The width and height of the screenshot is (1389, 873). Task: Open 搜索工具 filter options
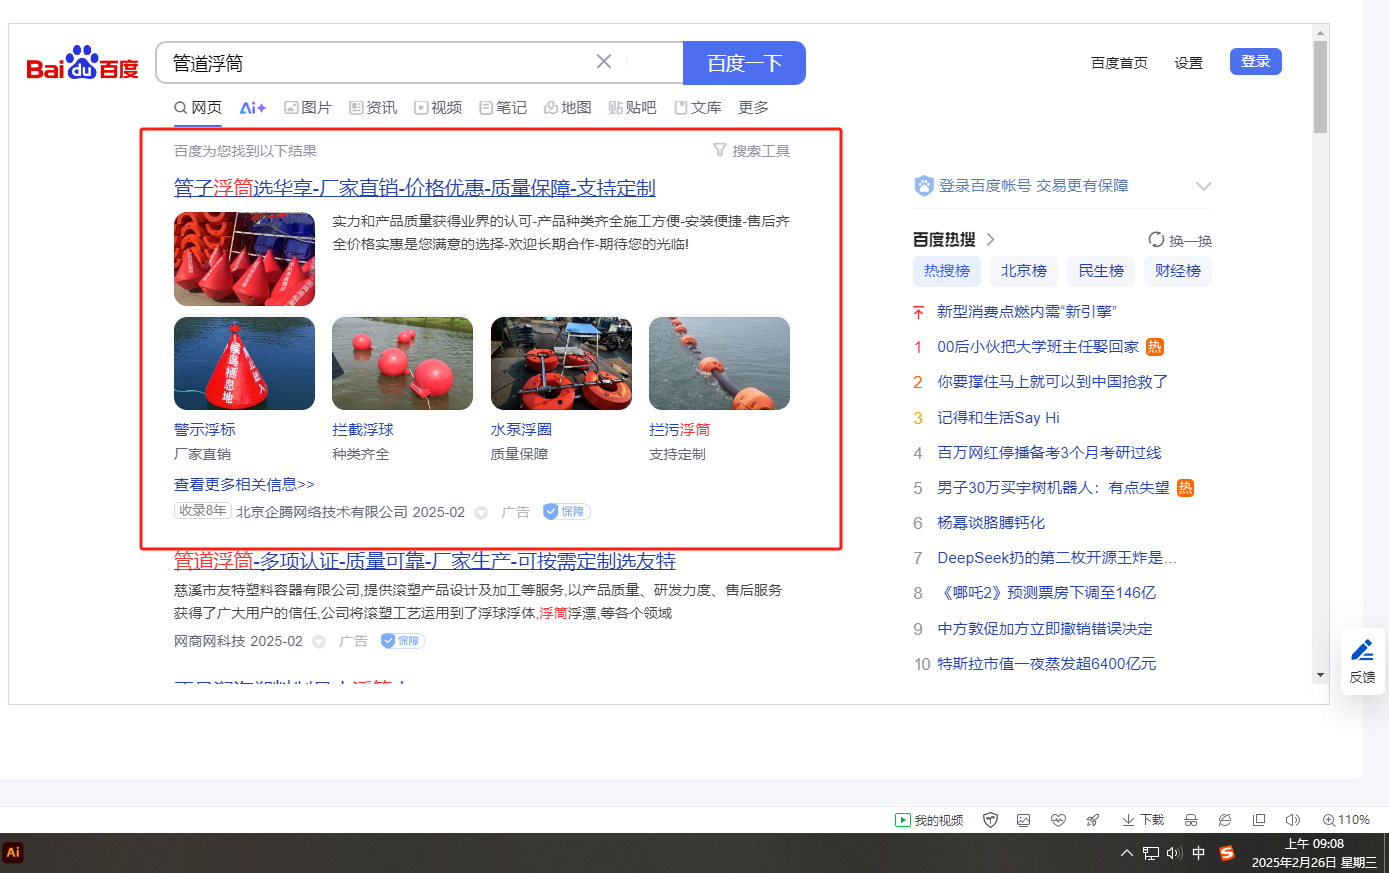tap(751, 151)
